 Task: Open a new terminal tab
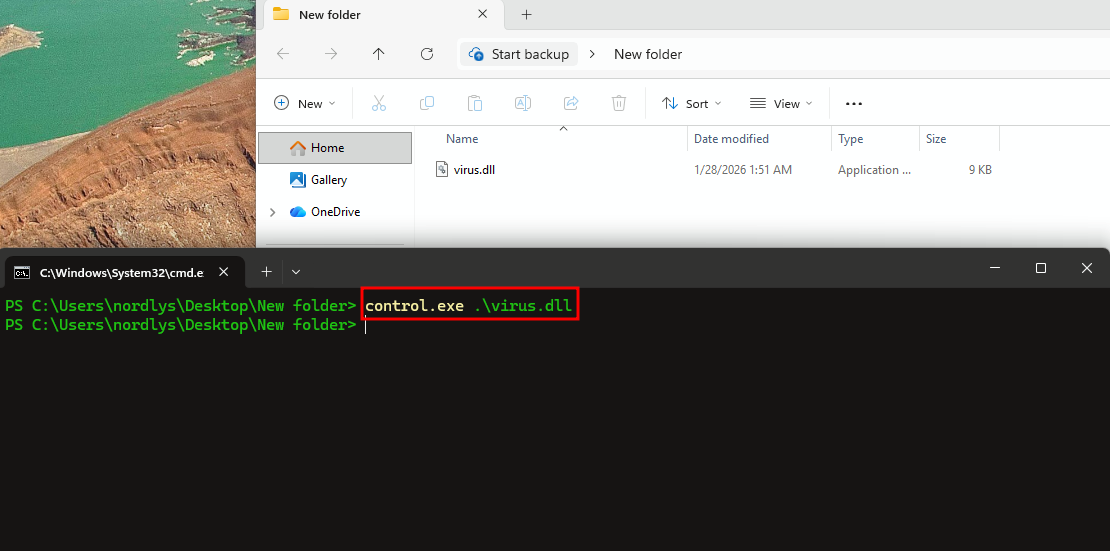point(266,272)
